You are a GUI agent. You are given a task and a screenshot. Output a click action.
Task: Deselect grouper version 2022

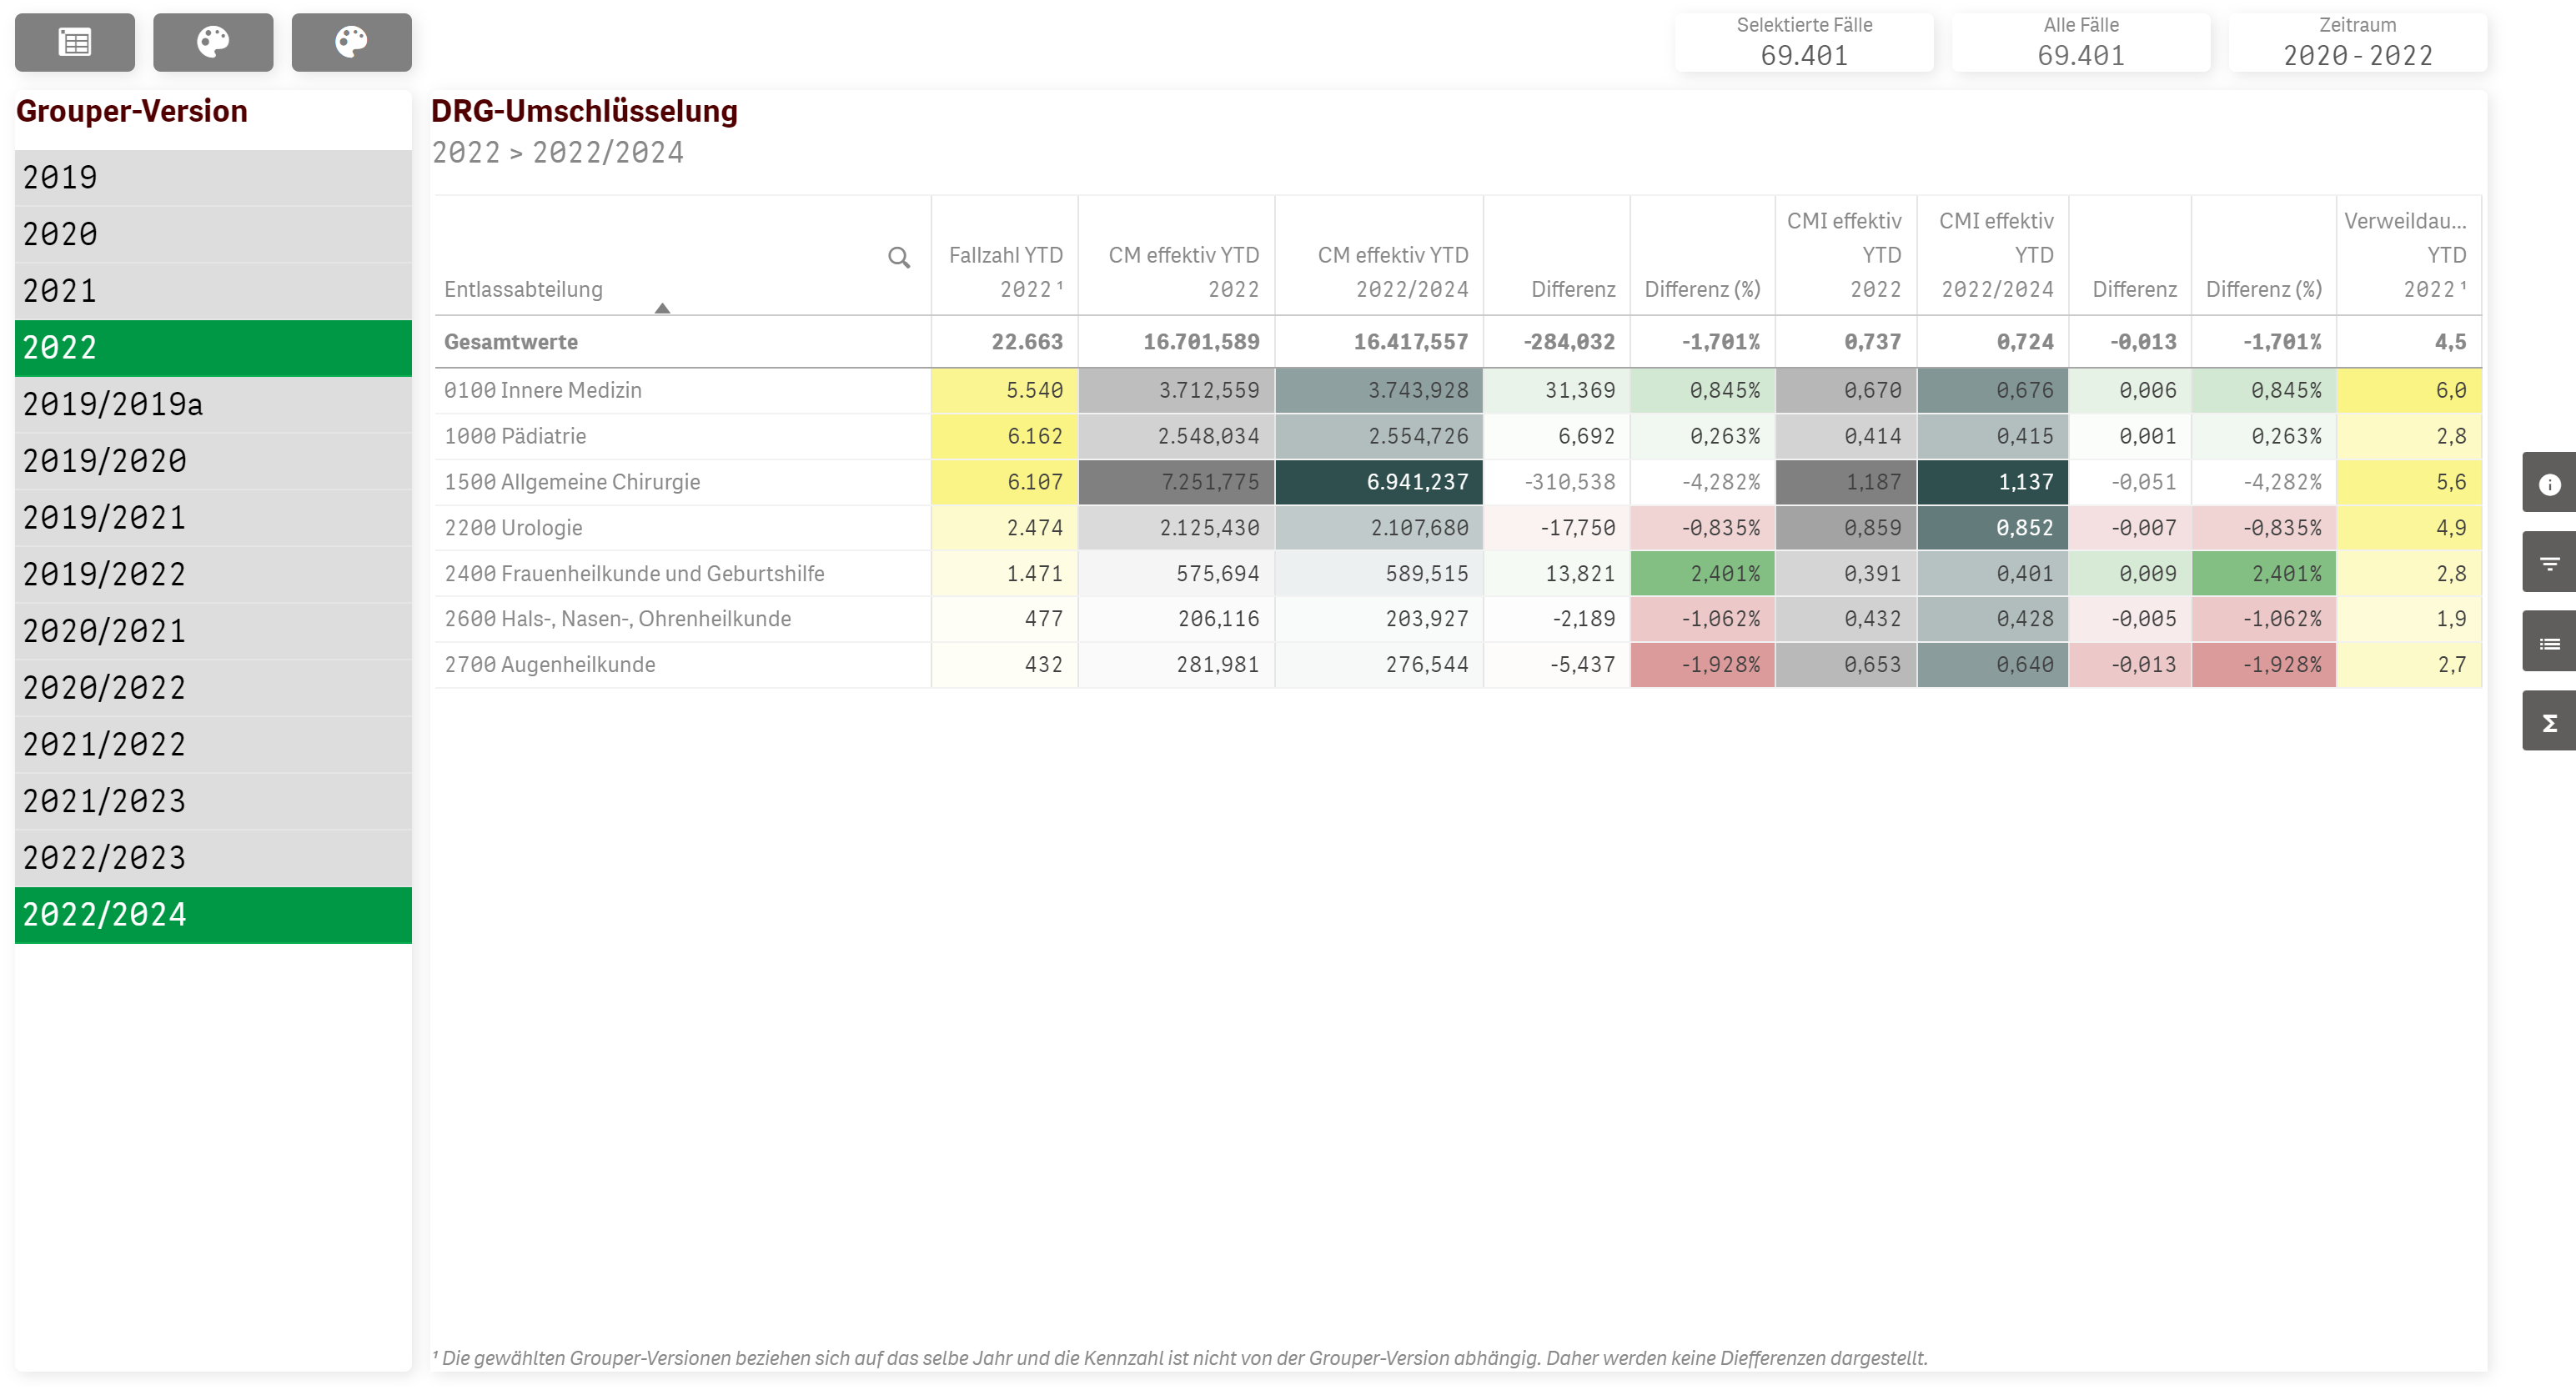(213, 348)
